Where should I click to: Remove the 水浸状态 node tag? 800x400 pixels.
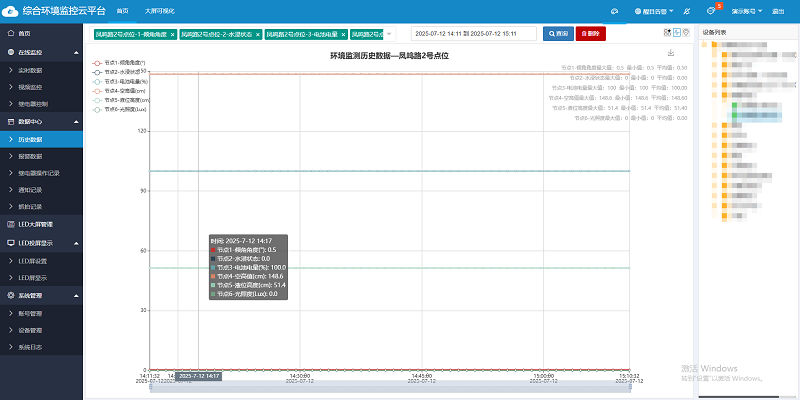tap(258, 34)
